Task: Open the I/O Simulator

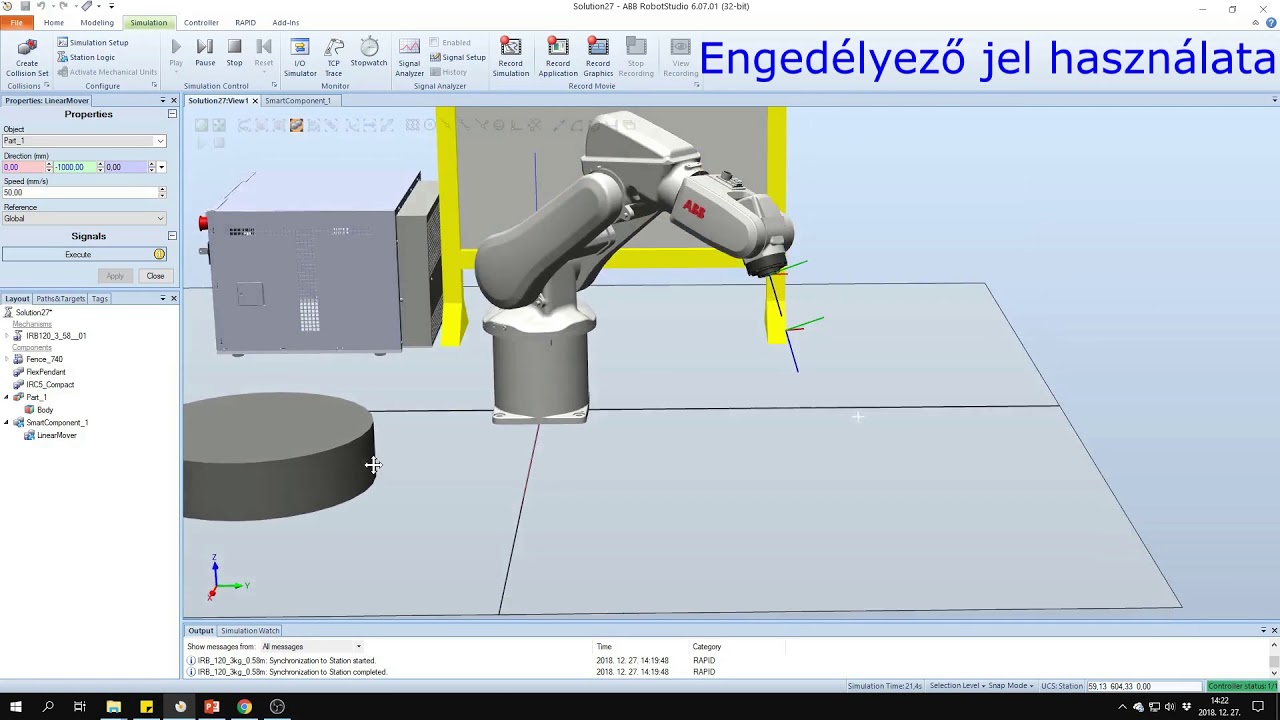Action: 300,58
